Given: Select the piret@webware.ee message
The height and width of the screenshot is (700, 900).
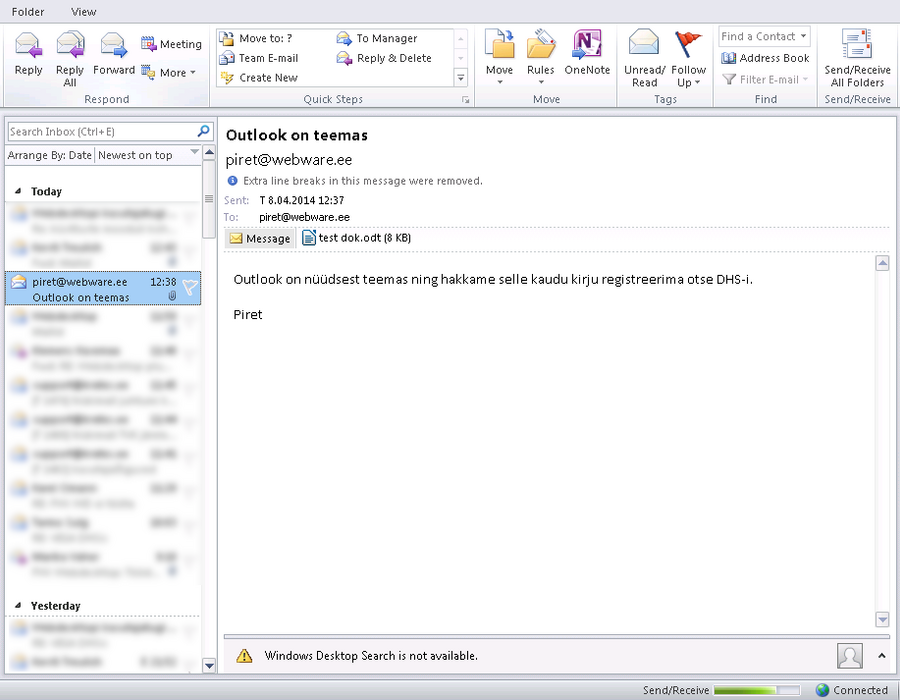Looking at the screenshot, I should (x=103, y=289).
